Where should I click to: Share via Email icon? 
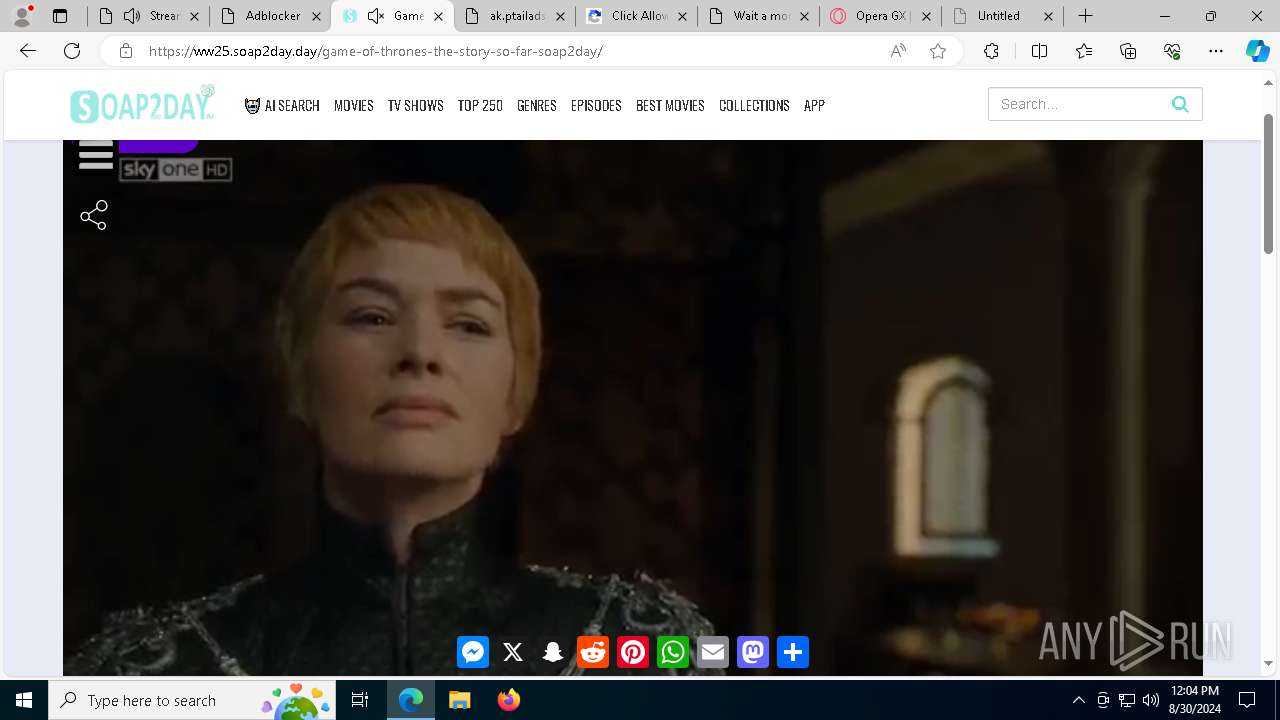click(713, 652)
